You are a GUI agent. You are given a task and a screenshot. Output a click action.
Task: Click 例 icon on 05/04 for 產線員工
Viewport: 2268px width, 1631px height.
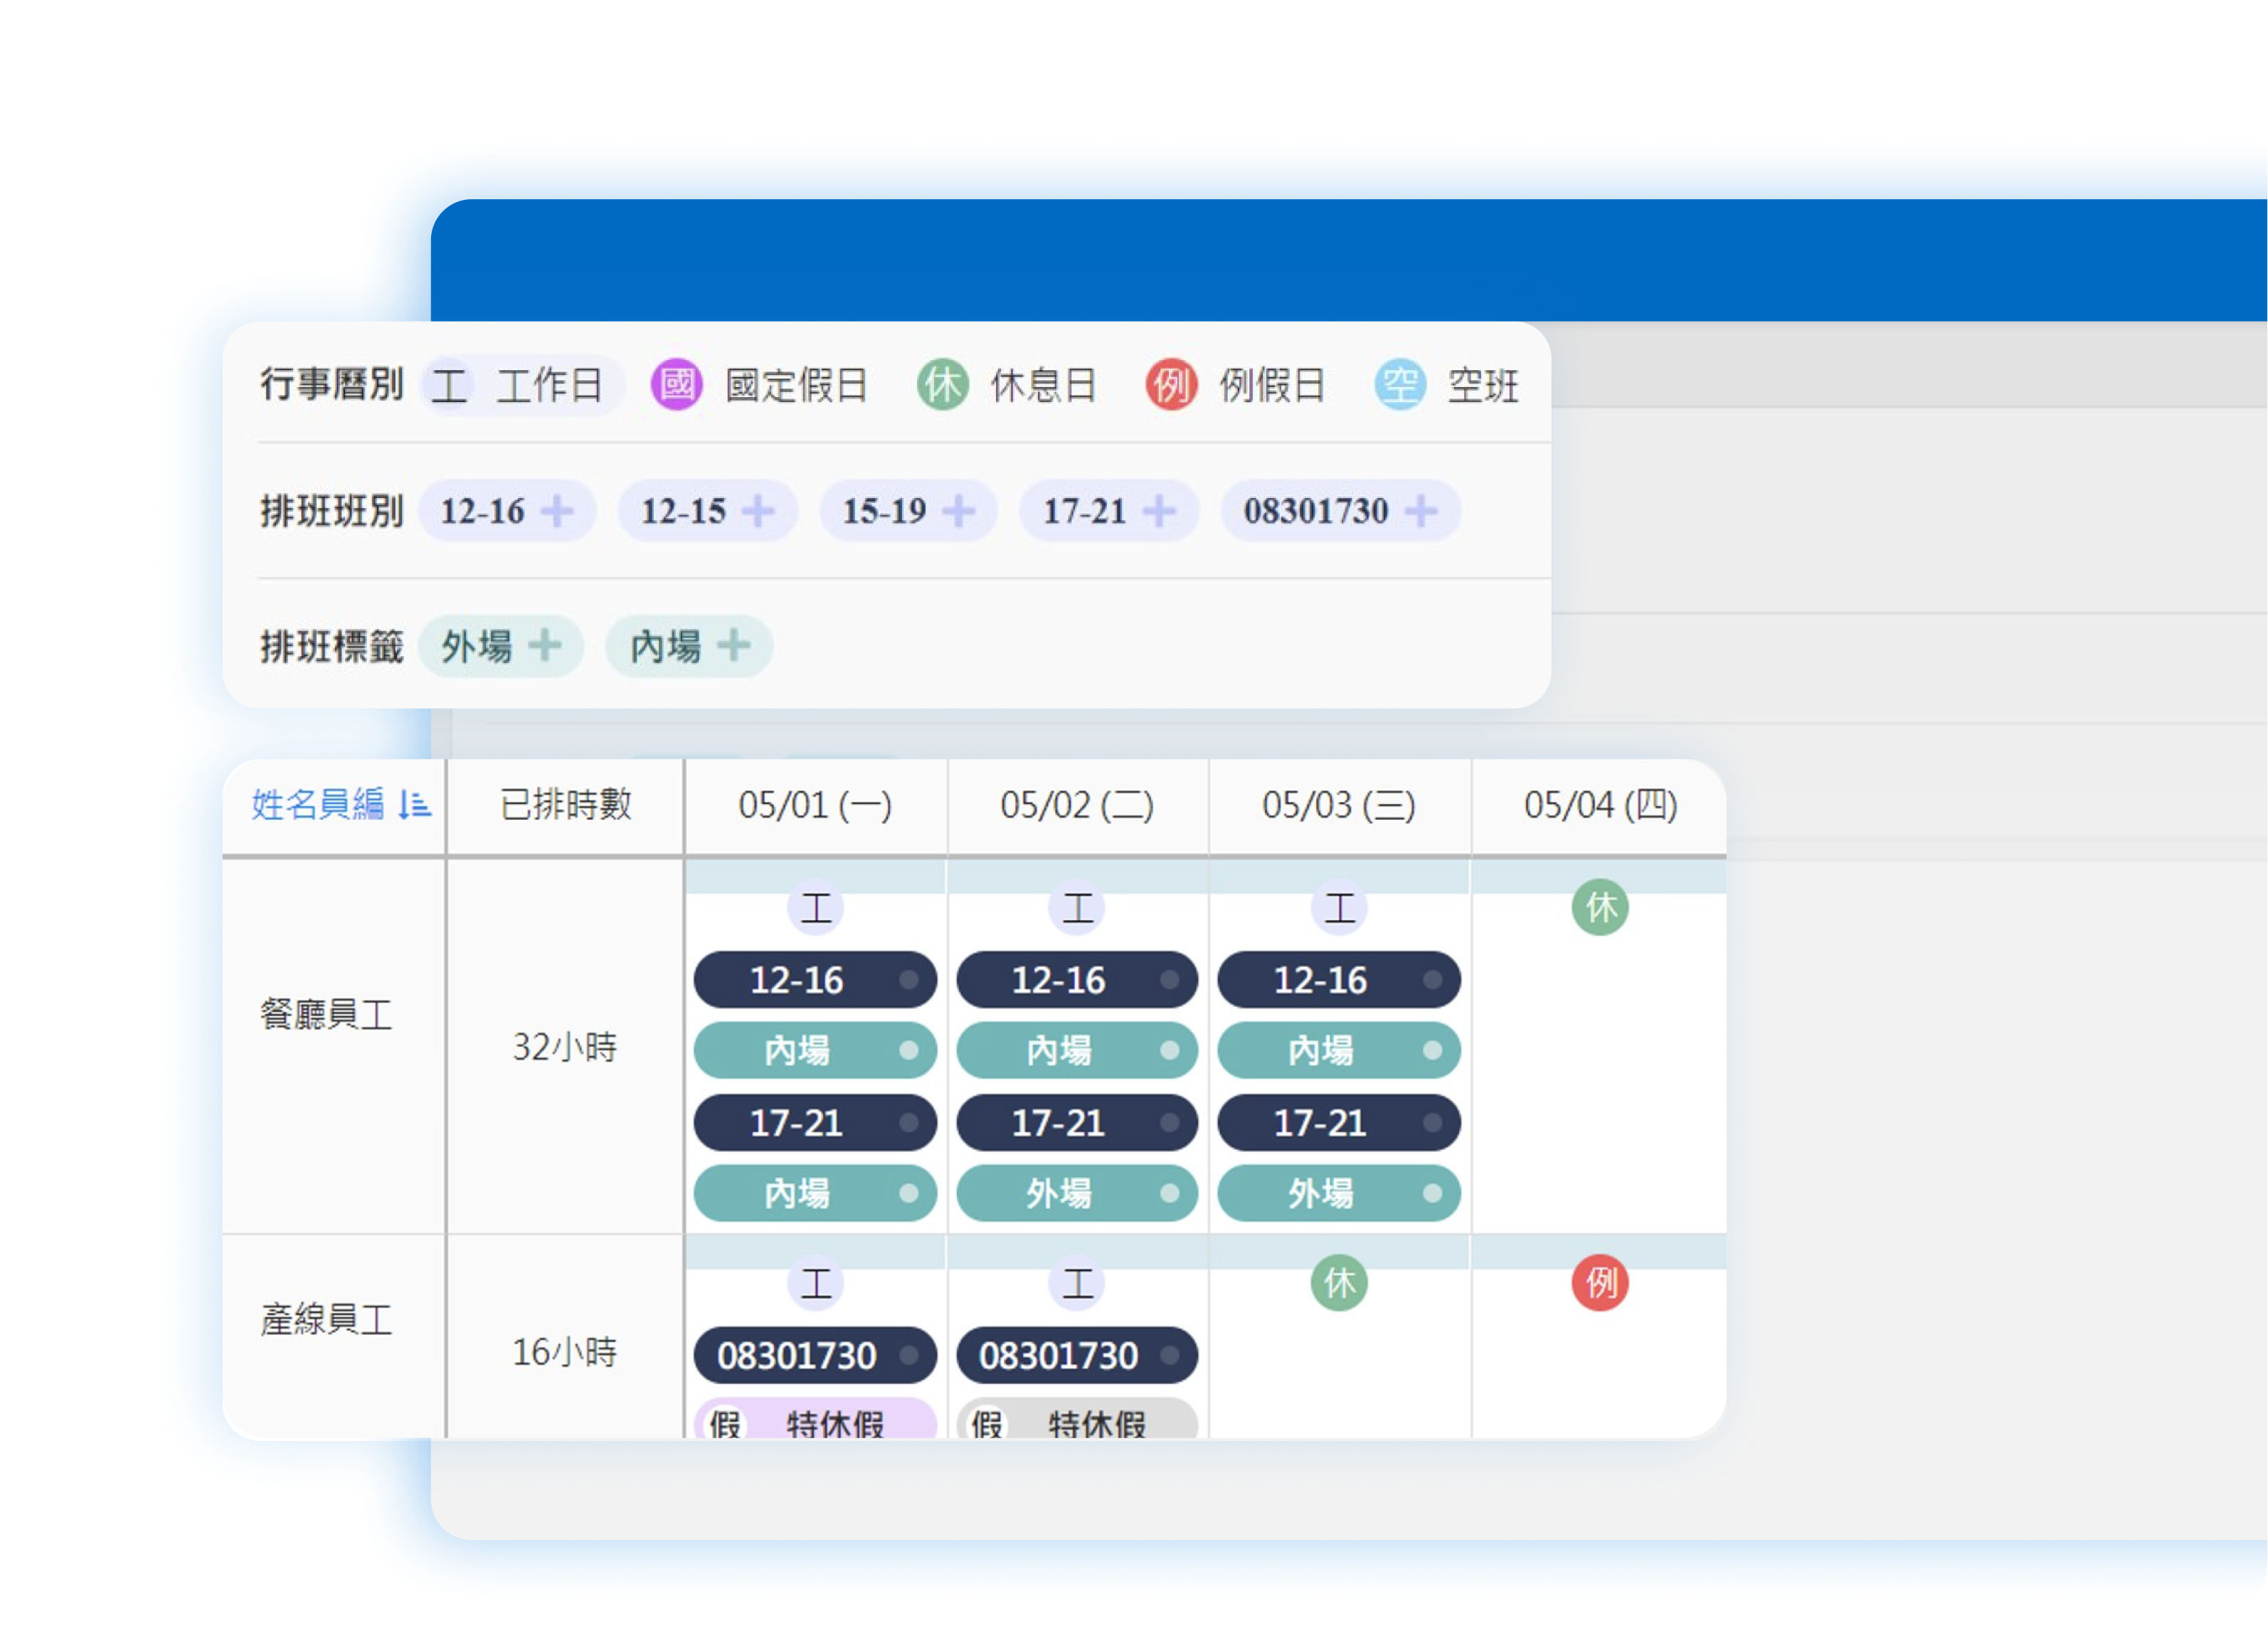tap(1600, 1283)
